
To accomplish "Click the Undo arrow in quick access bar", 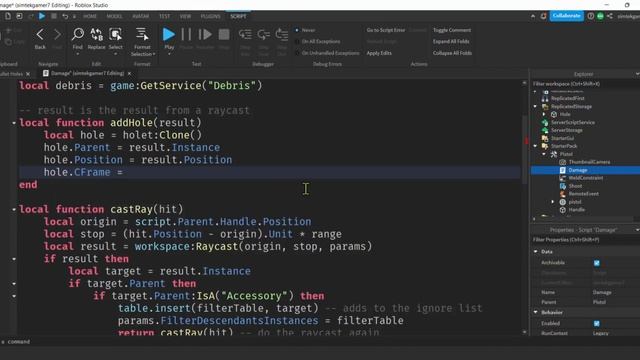I will click(x=65, y=16).
